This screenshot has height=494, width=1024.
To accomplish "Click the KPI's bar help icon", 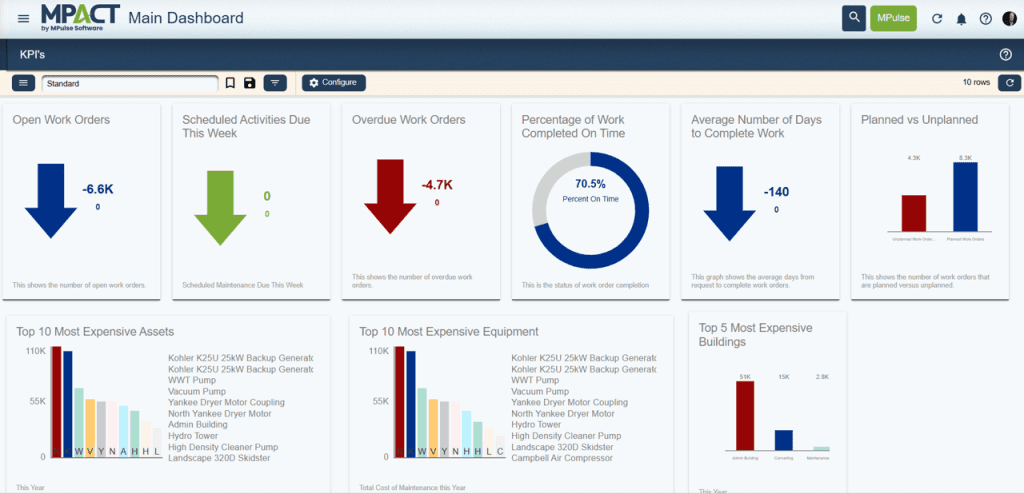I will (1006, 54).
